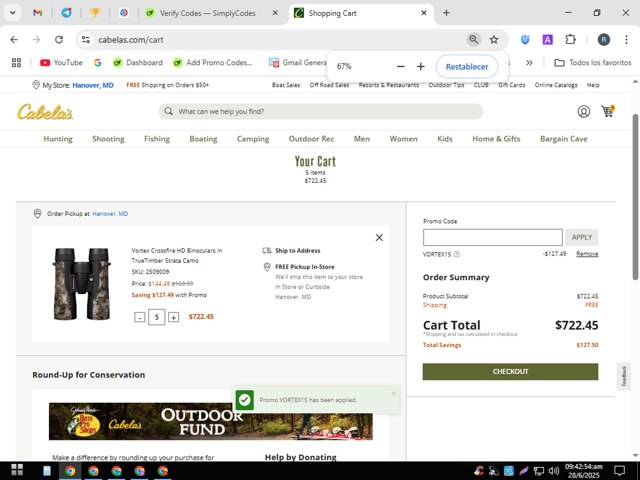640x480 pixels.
Task: Select FREE Pickup In-Store option
Action: coord(299,267)
